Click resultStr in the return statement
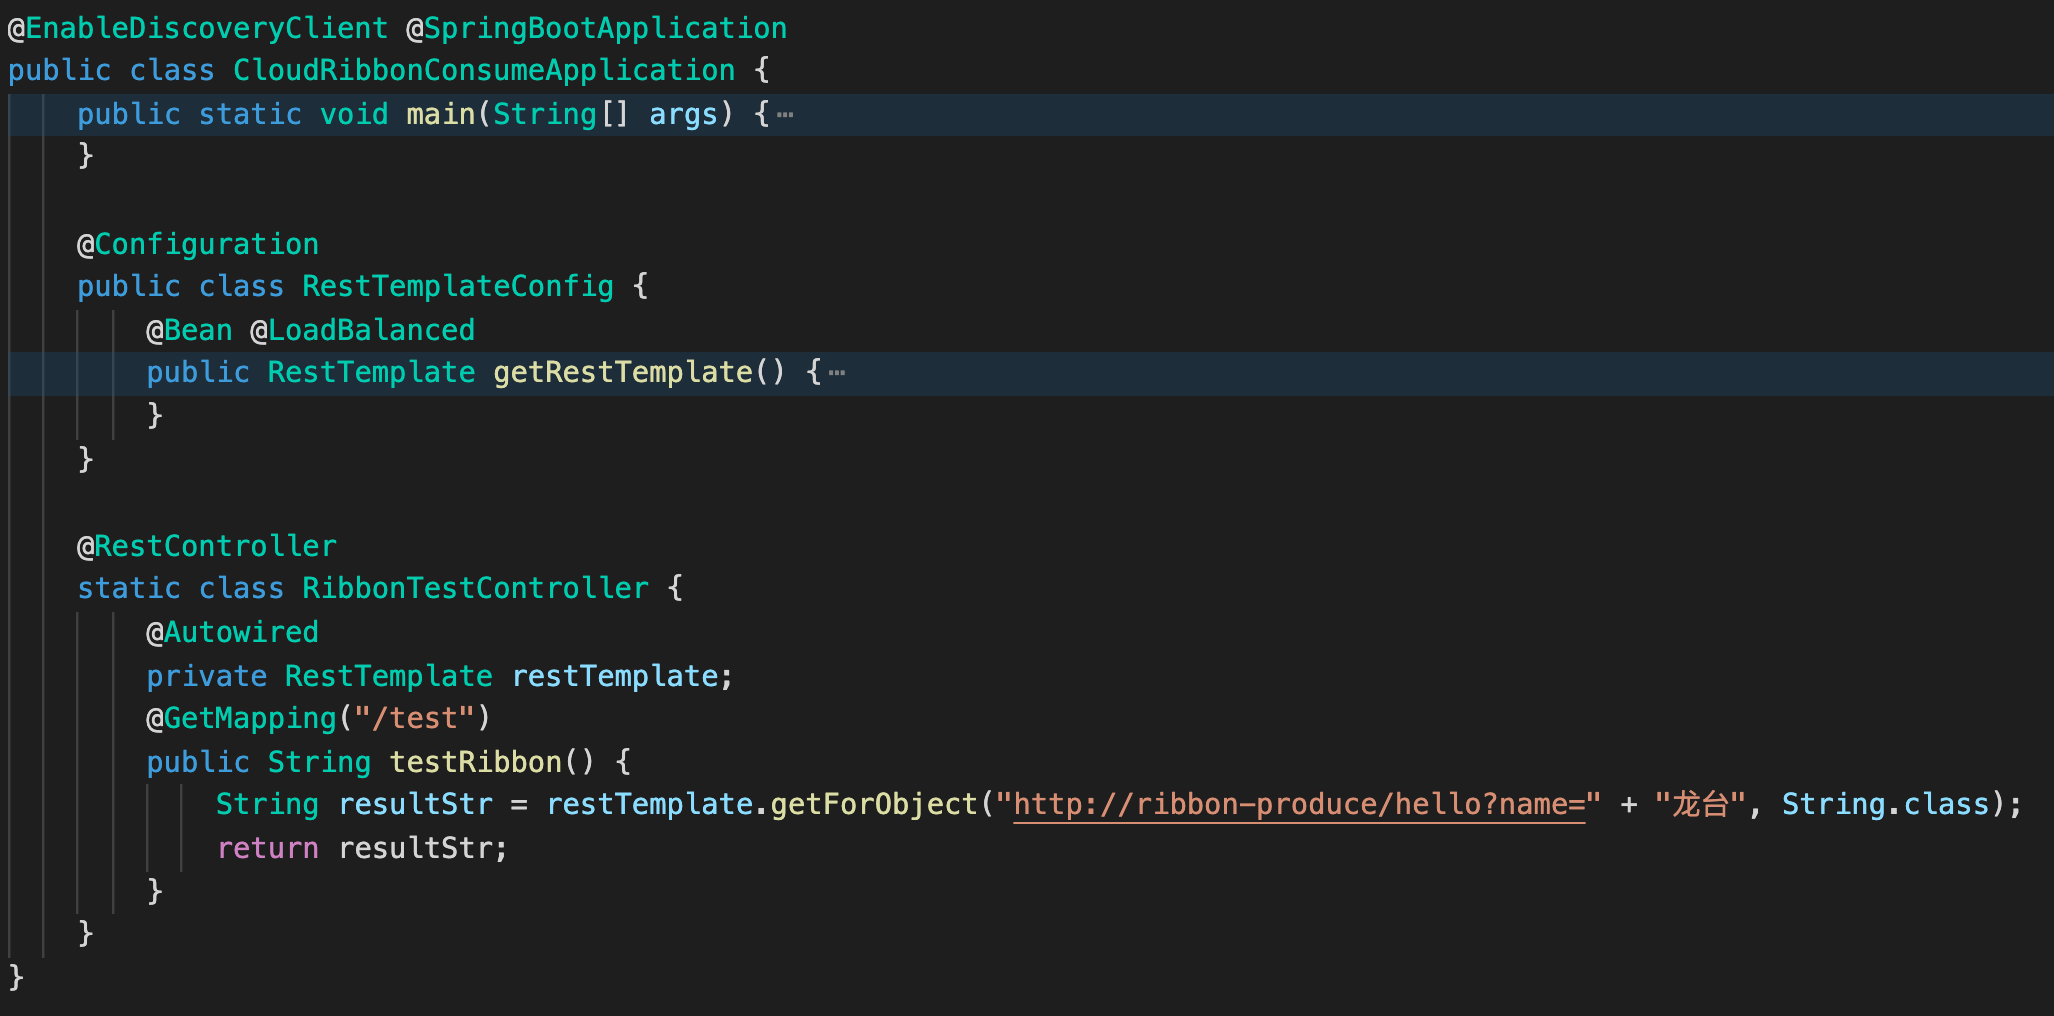This screenshot has height=1016, width=2054. pos(415,849)
